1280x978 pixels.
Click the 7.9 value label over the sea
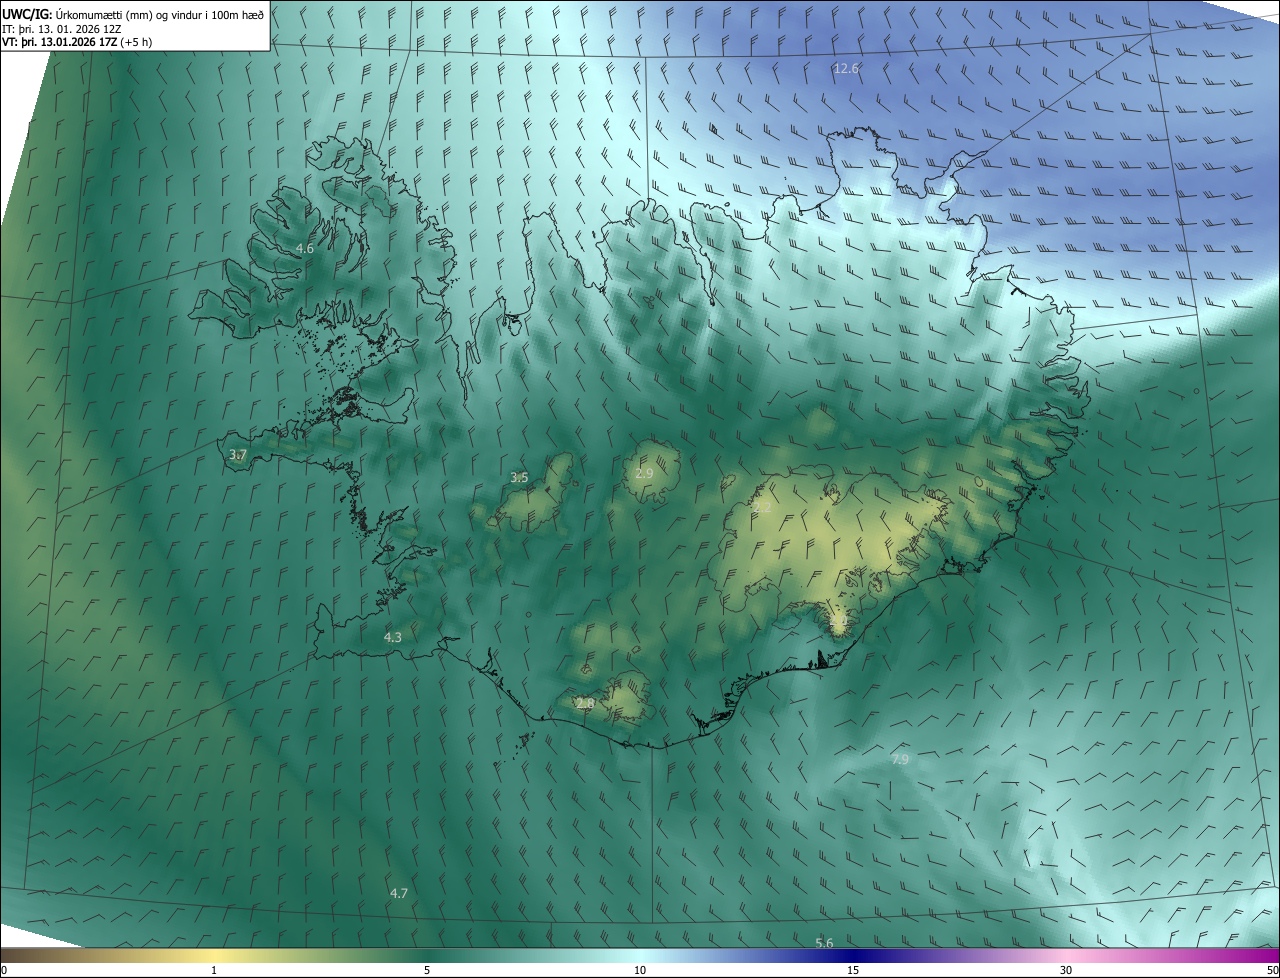tap(899, 759)
